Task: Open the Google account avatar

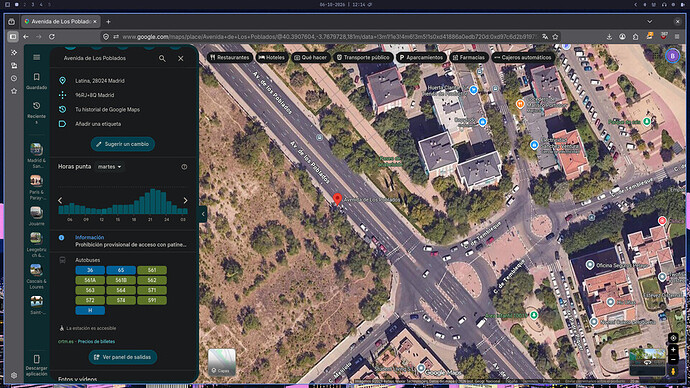Action: [672, 56]
